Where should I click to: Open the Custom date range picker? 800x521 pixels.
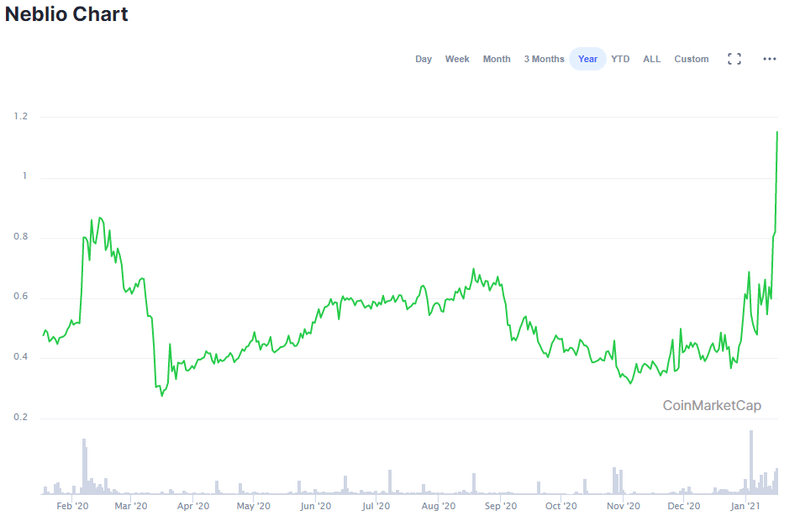coord(691,59)
